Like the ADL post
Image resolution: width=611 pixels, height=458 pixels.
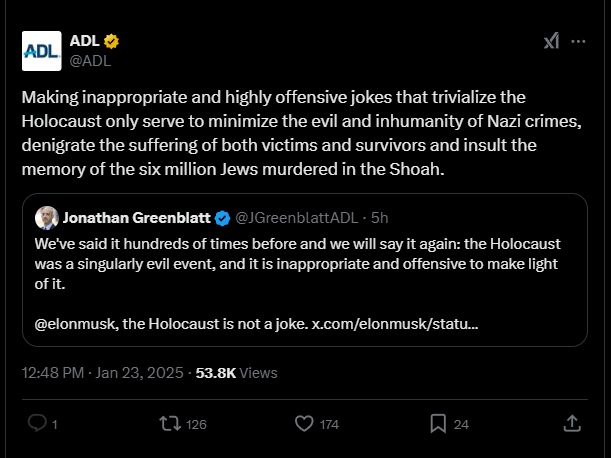click(x=305, y=424)
